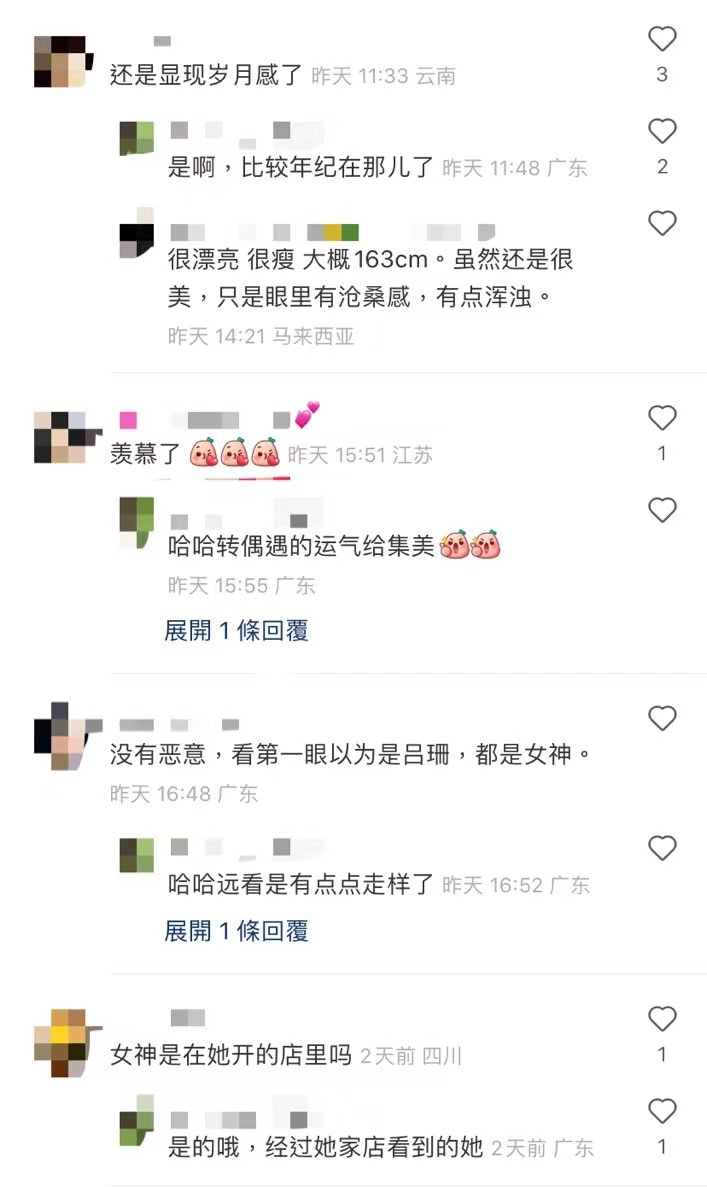Expand 1 reply under '哈哈远看是有点点走样了'
707x1187 pixels.
(236, 931)
